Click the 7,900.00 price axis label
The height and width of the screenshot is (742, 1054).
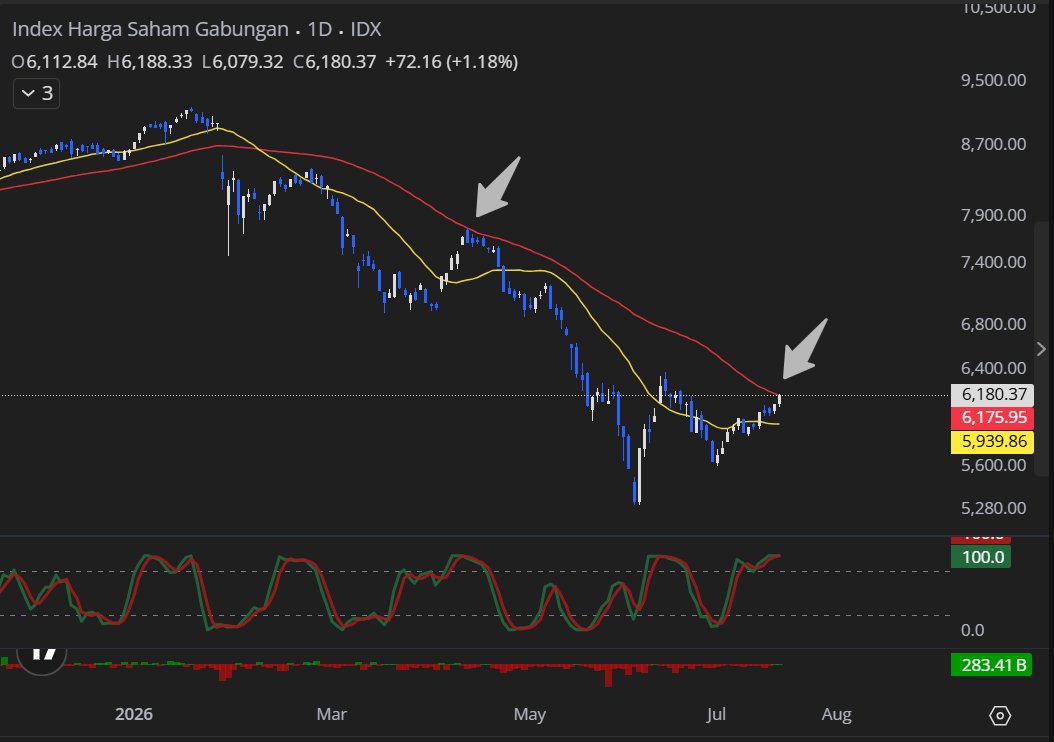[994, 215]
